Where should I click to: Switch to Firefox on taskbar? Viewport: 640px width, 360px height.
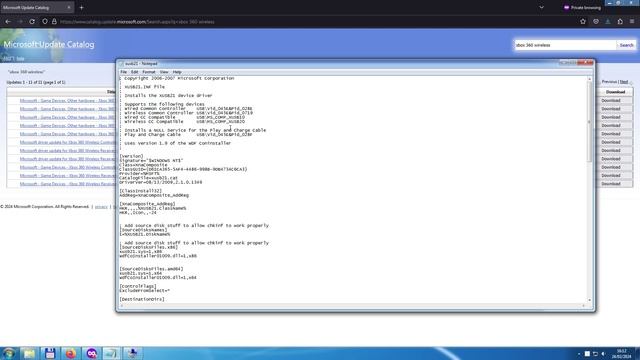tap(71, 353)
